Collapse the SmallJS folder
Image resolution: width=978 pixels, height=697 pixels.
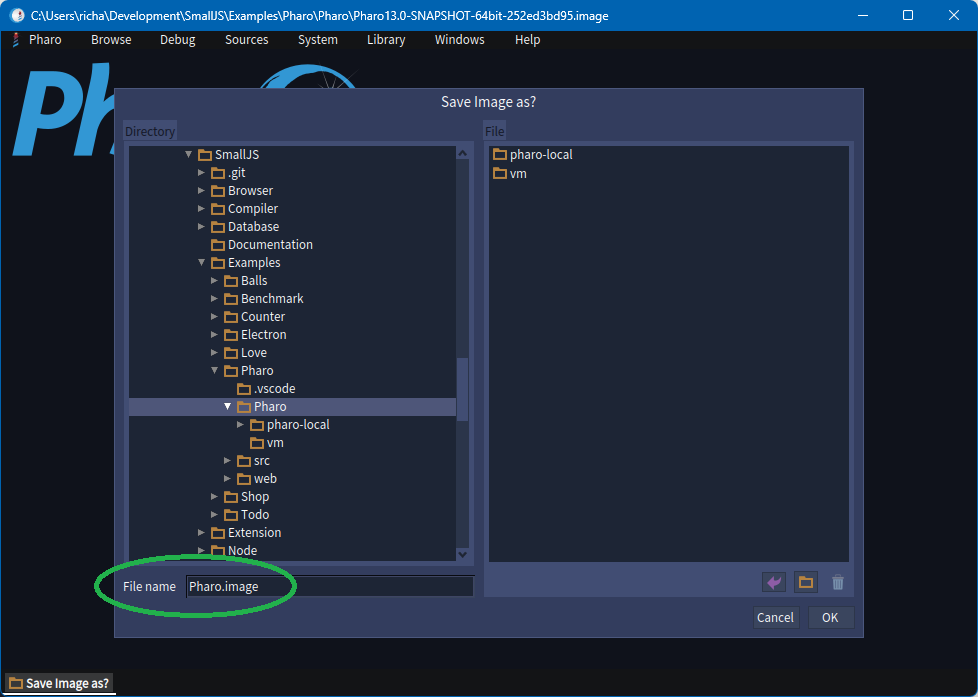(188, 154)
